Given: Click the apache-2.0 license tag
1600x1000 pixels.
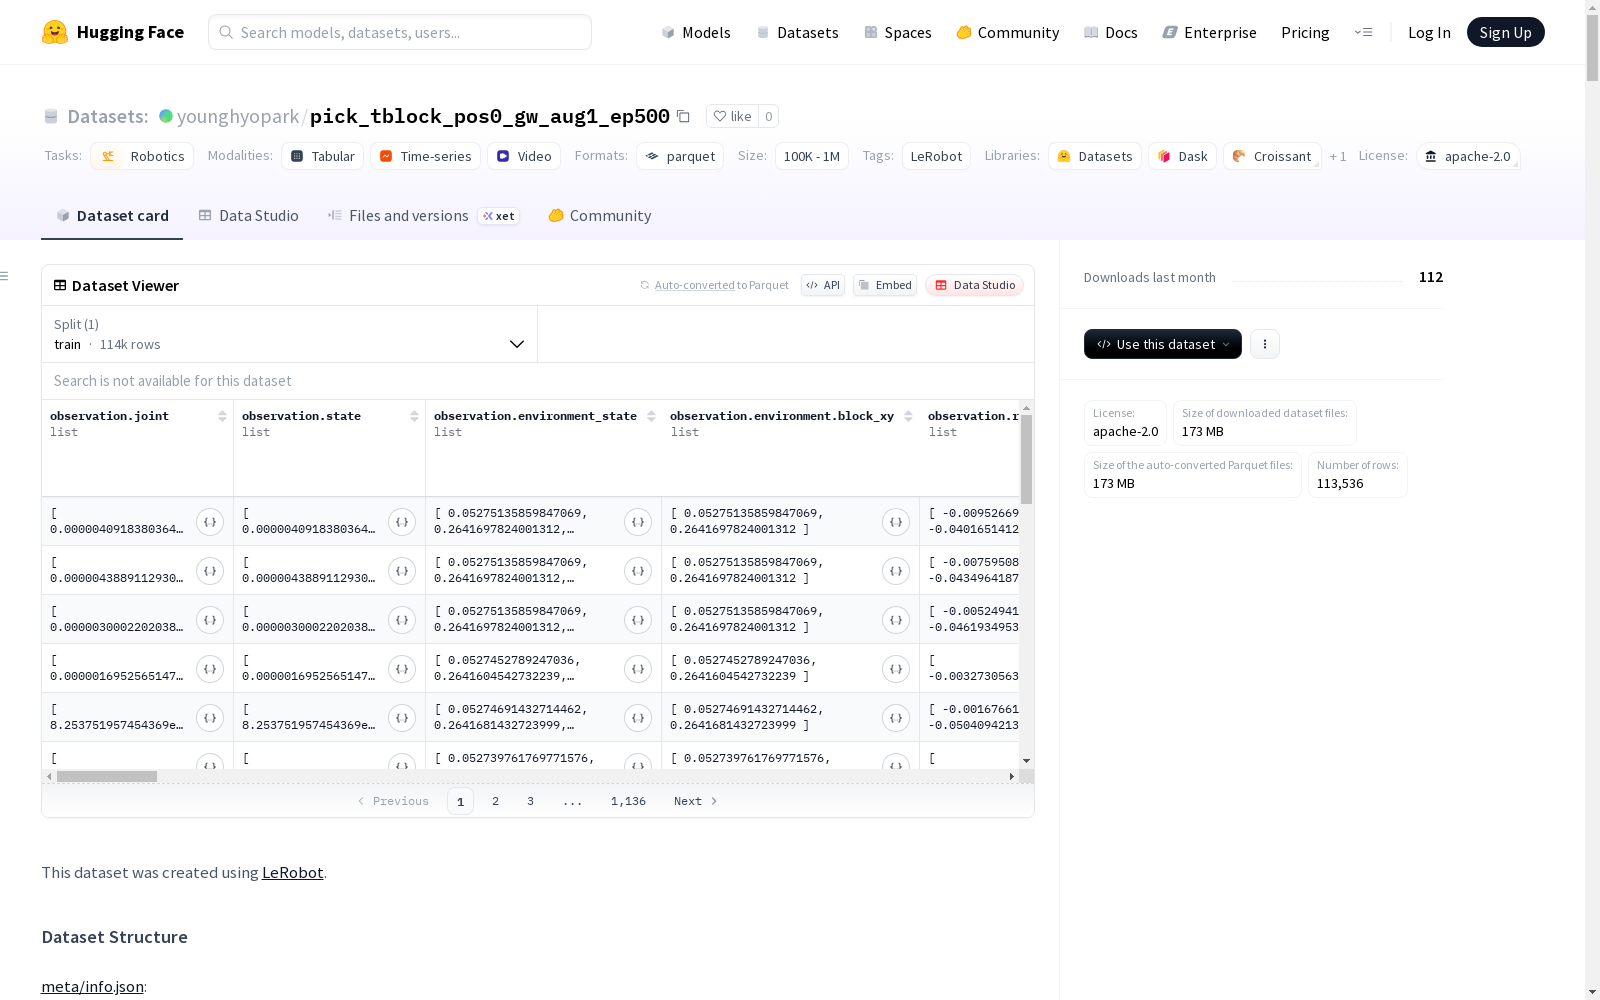Looking at the screenshot, I should 1468,156.
